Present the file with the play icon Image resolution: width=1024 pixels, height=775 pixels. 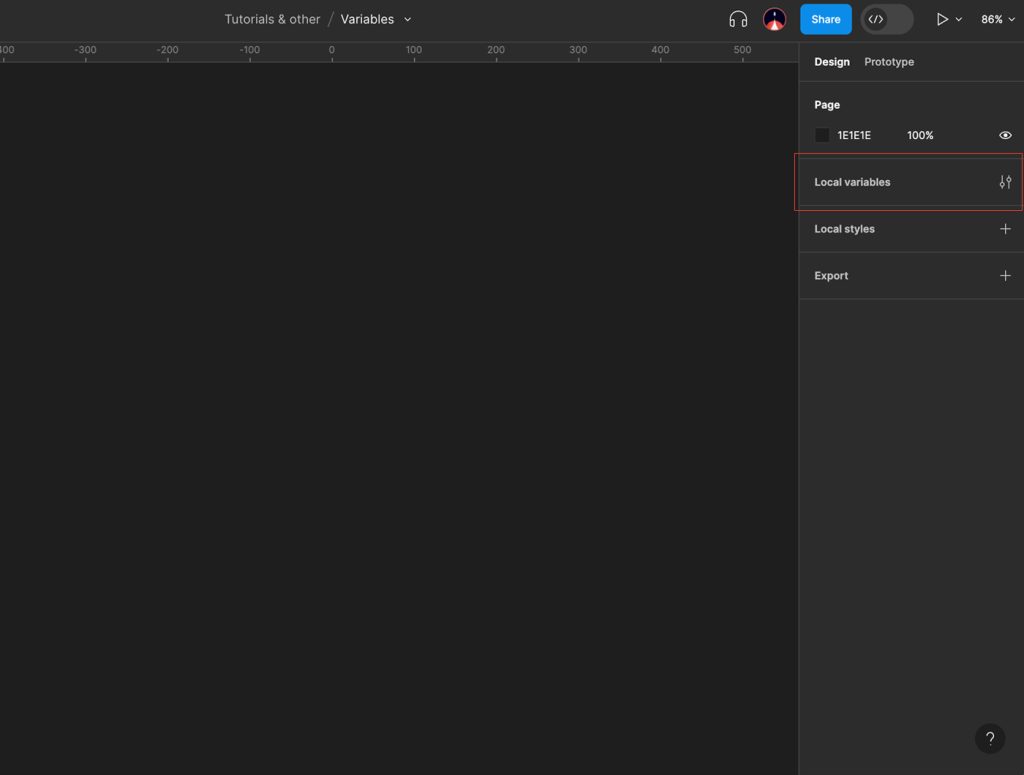pyautogui.click(x=941, y=19)
